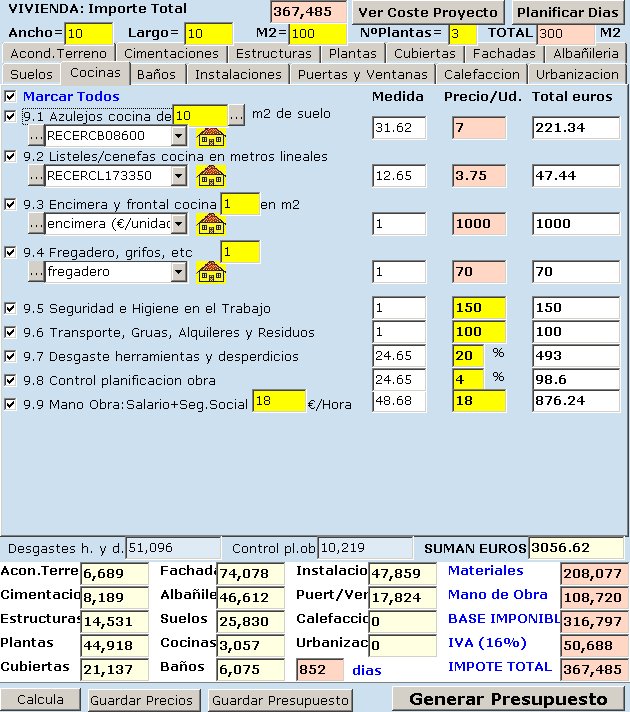
Task: Open the Acond.Terreno tab
Action: pos(58,54)
